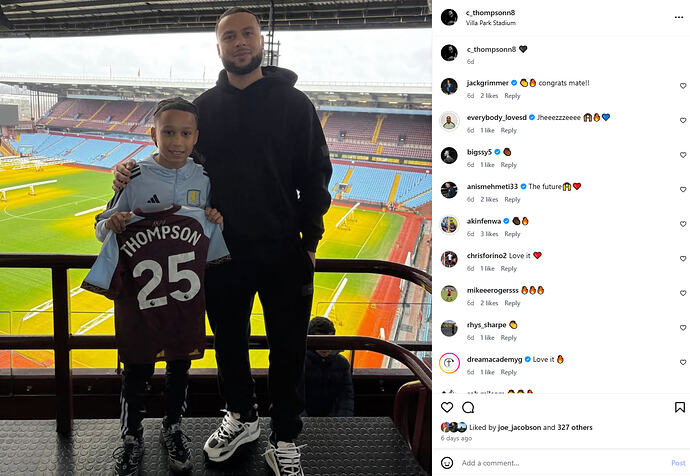Like rhys_sharpe's comment with the heart
Screen dimensions: 690x476
[x=683, y=328]
